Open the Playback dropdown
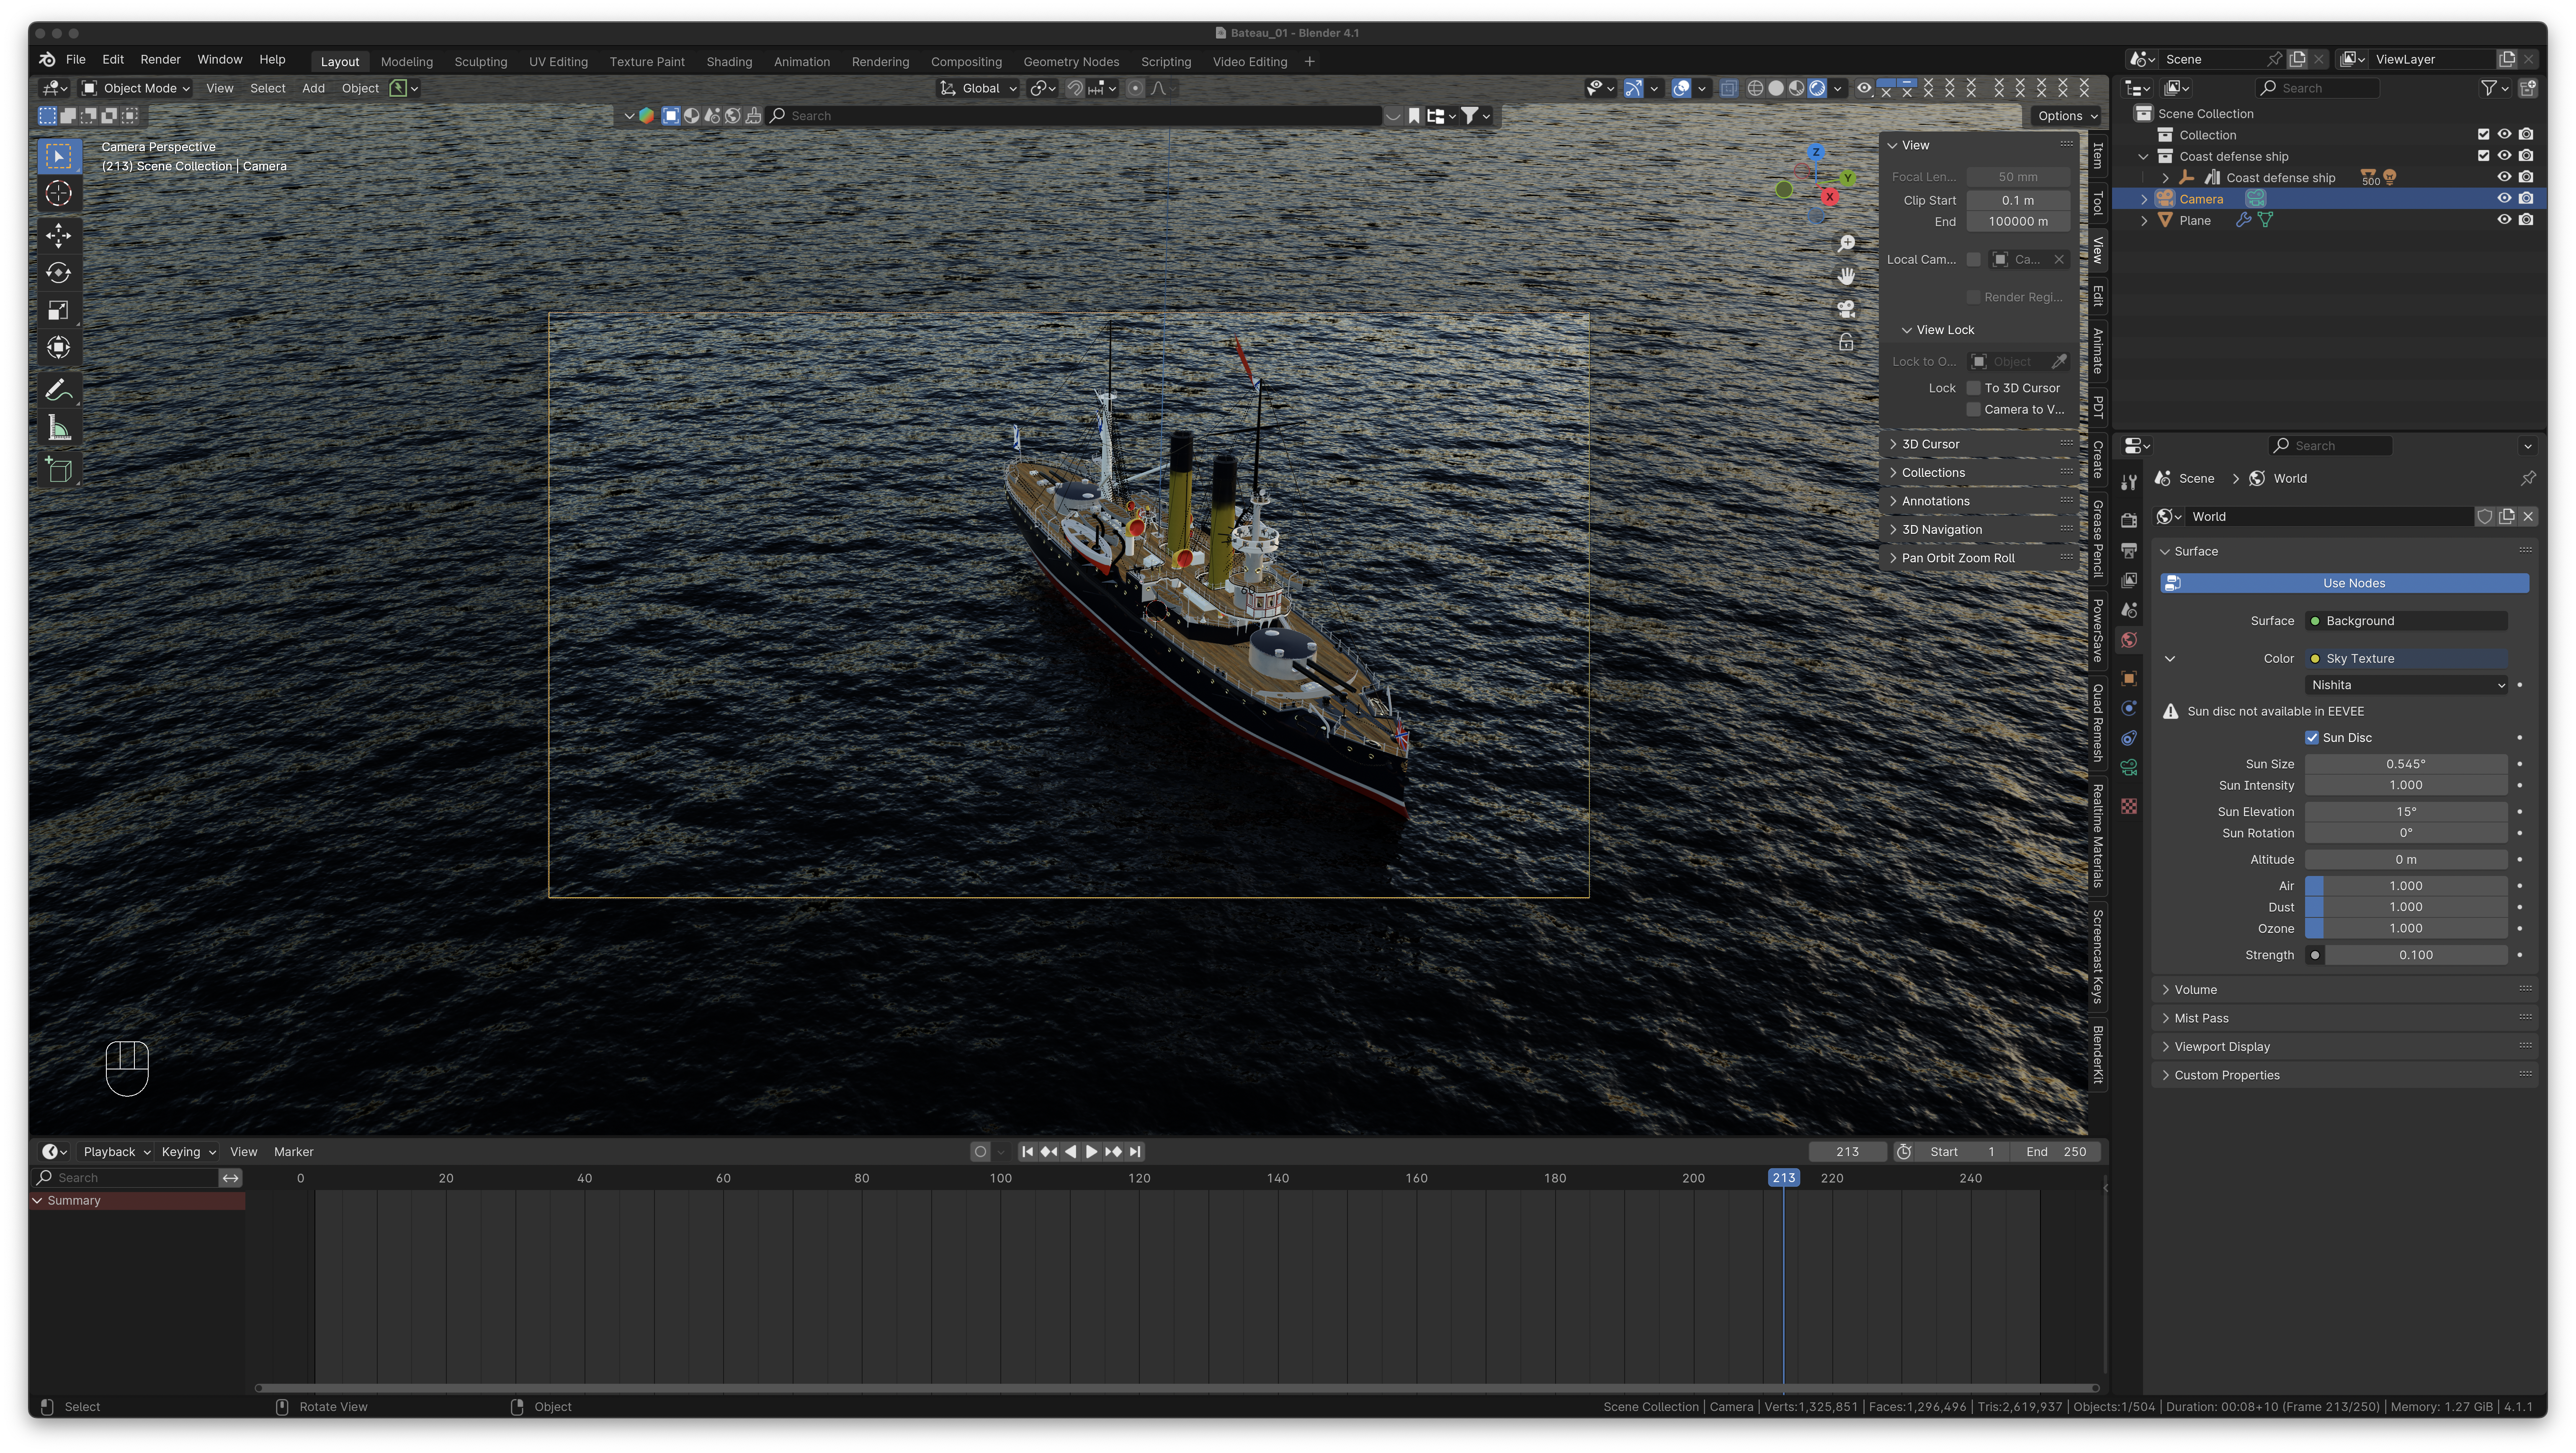This screenshot has width=2576, height=1453. (x=117, y=1152)
